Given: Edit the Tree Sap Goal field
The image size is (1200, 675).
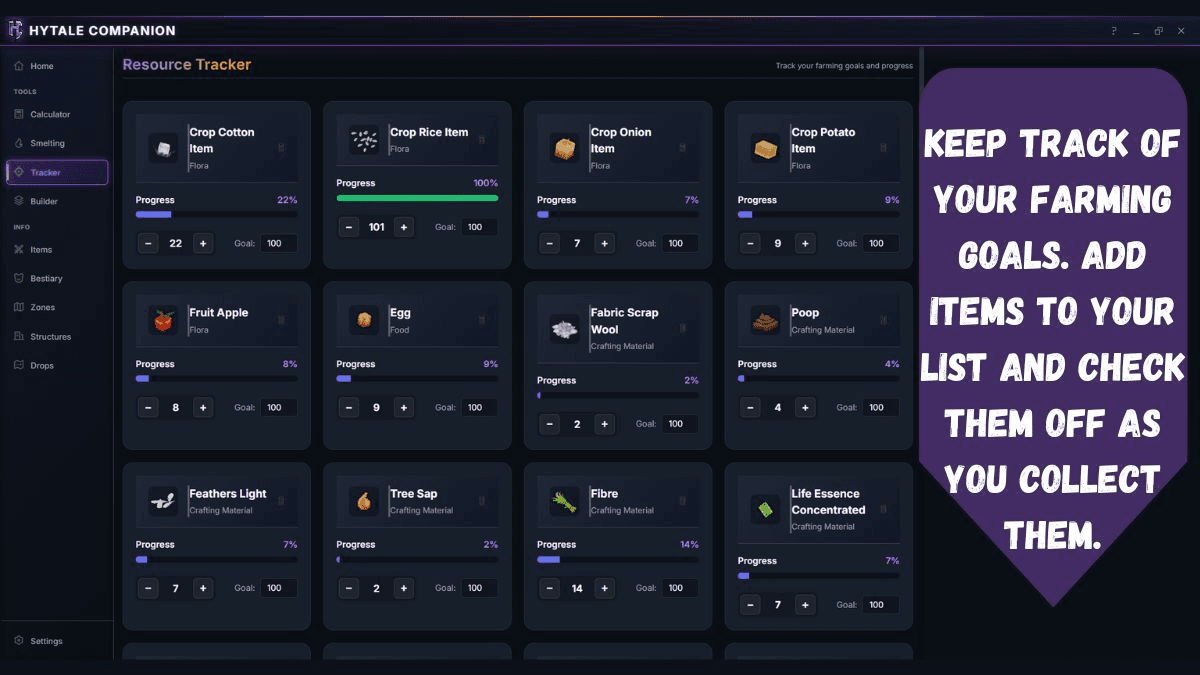Looking at the screenshot, I should (x=480, y=588).
